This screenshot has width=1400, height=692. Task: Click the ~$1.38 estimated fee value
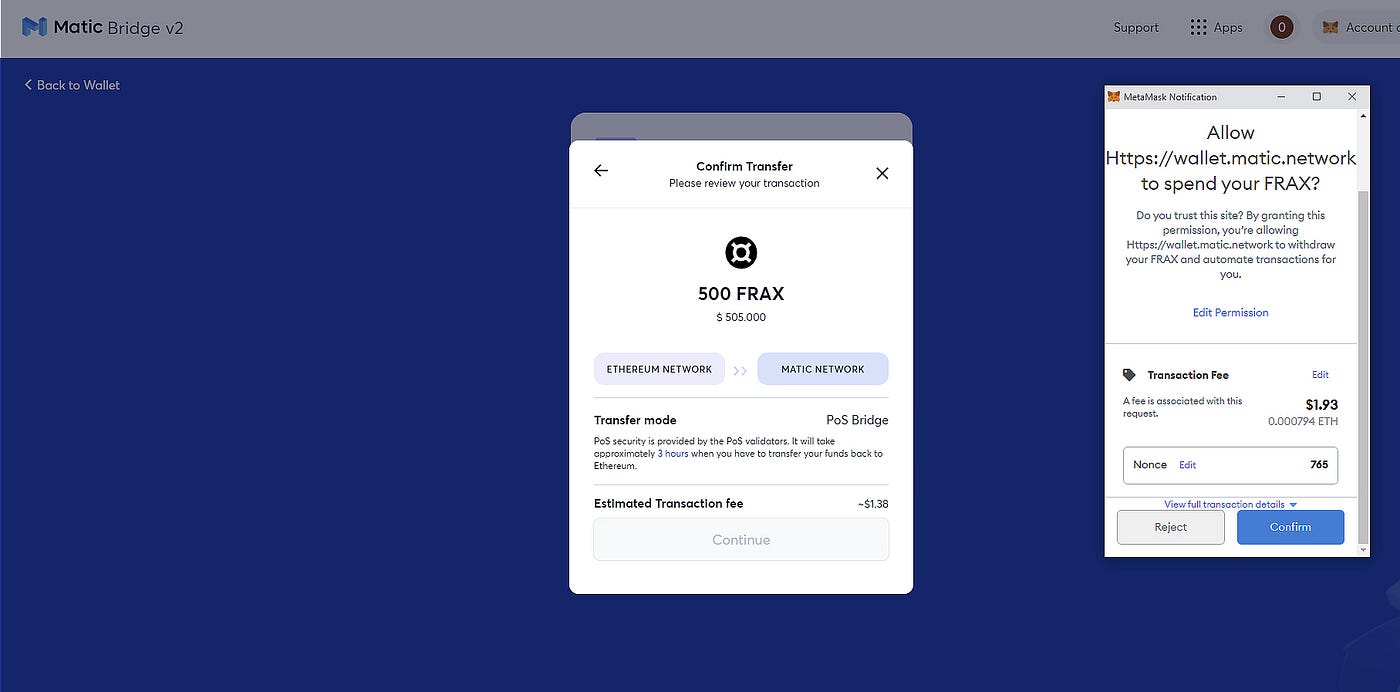[x=873, y=504]
